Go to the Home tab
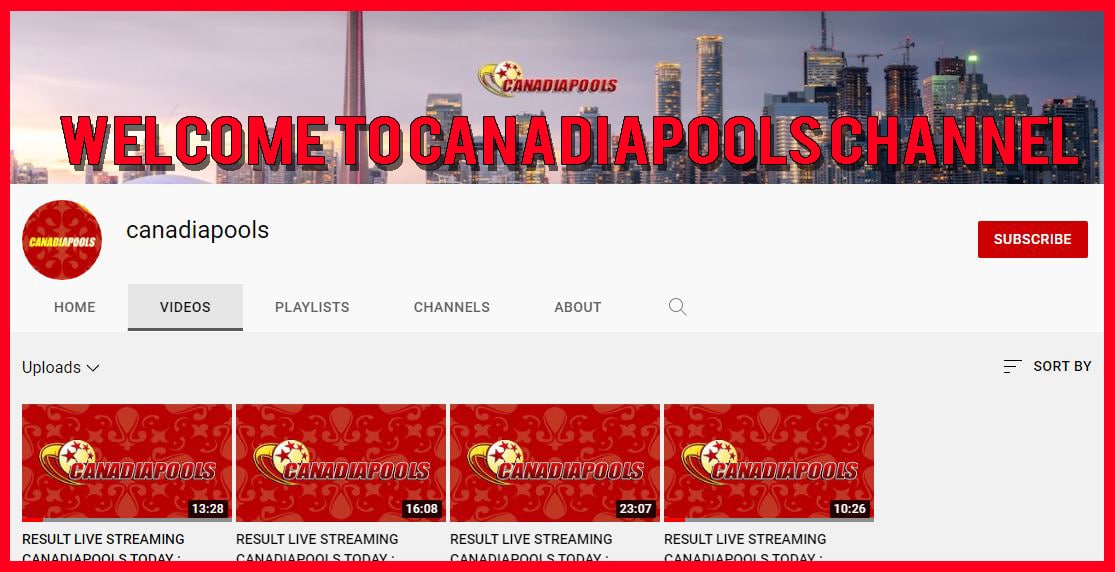The image size is (1115, 572). tap(75, 307)
